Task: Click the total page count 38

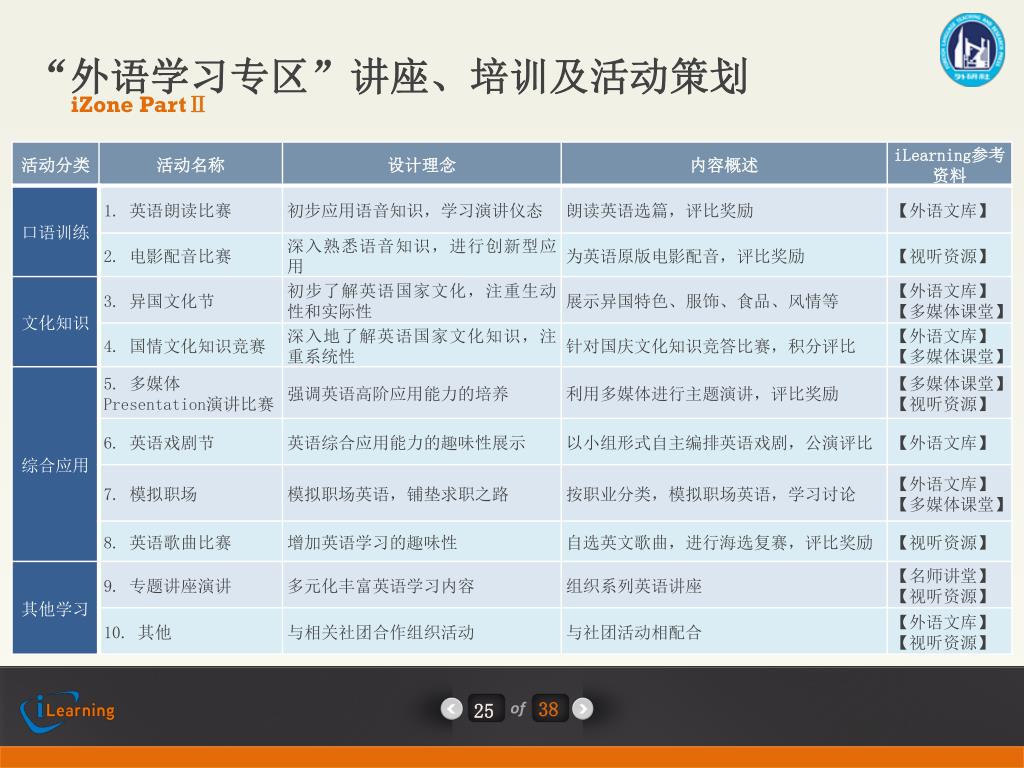Action: click(548, 709)
